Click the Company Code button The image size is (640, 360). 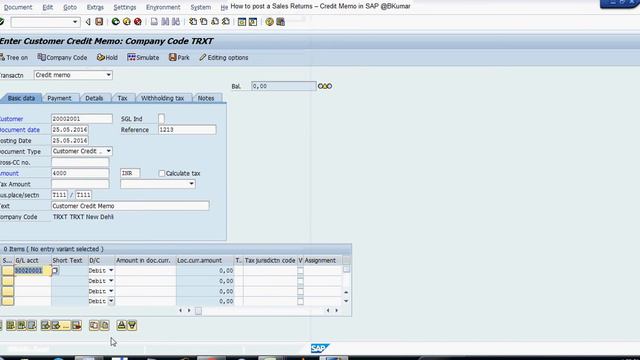[62, 58]
